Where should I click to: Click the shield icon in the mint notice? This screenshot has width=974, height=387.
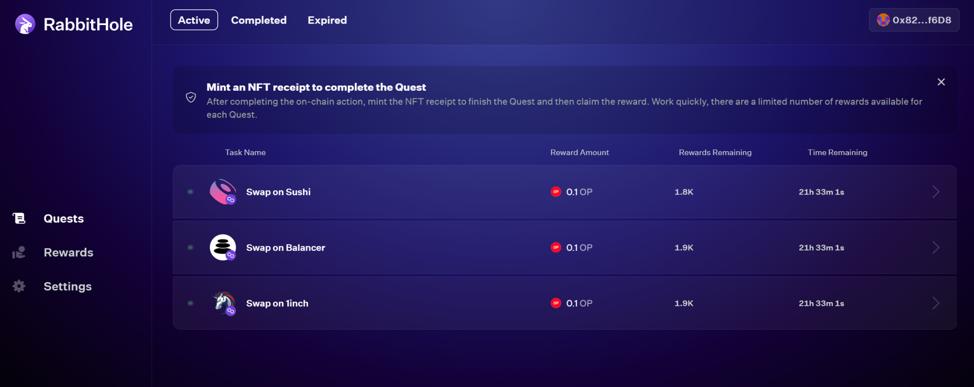(191, 98)
